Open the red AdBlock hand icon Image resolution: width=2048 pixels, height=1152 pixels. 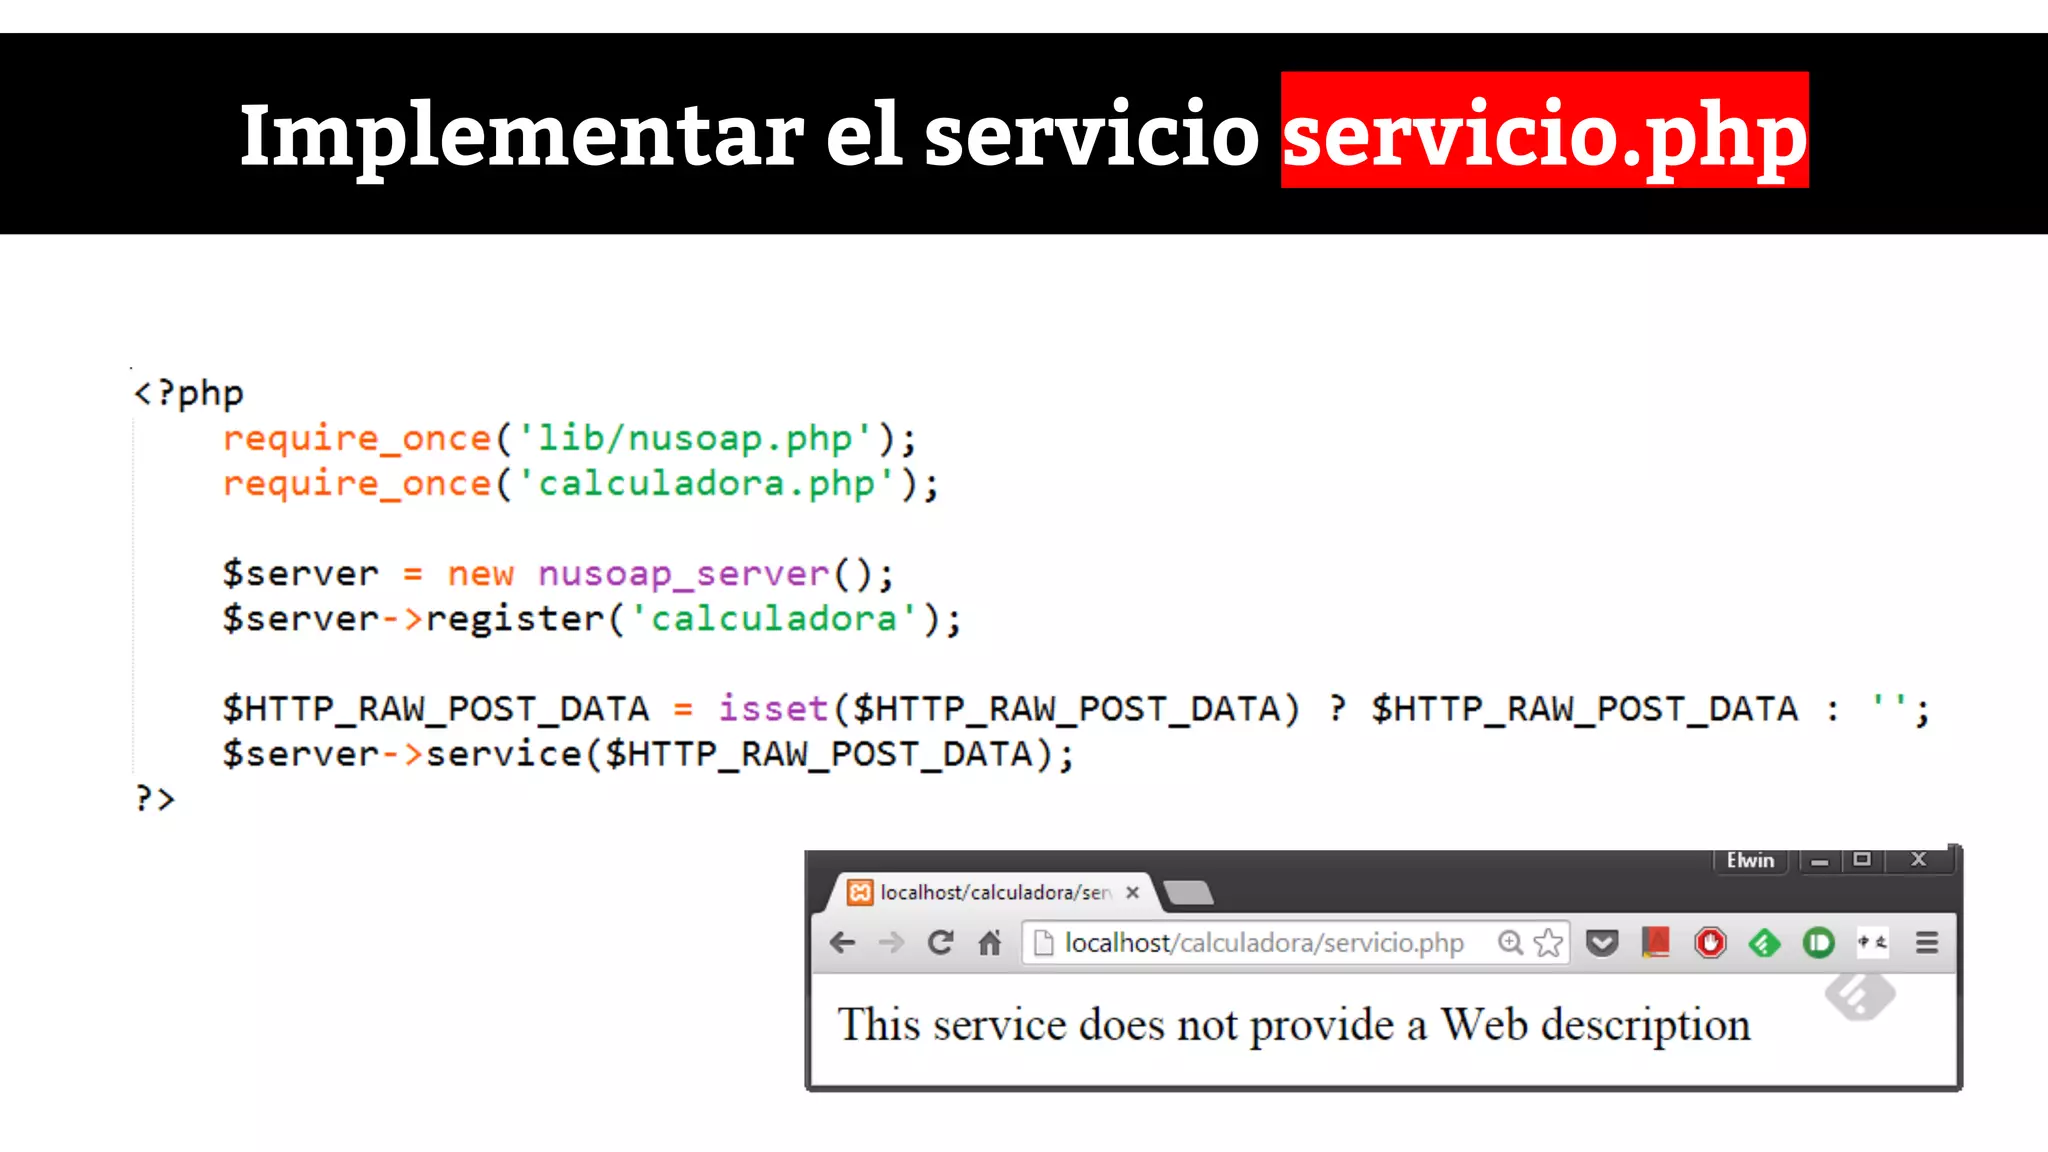click(x=1710, y=942)
